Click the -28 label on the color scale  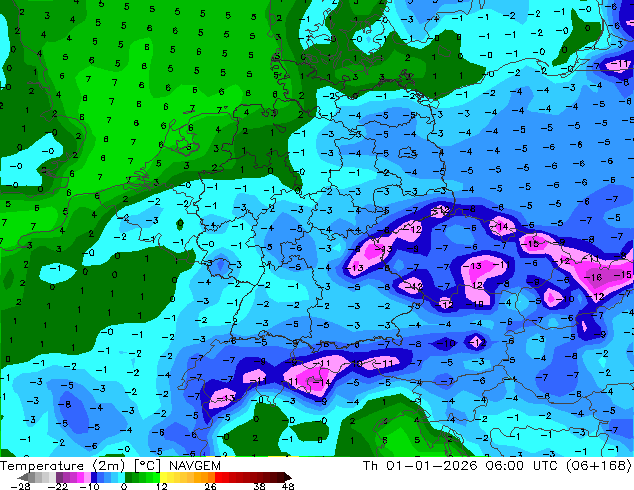[20, 486]
